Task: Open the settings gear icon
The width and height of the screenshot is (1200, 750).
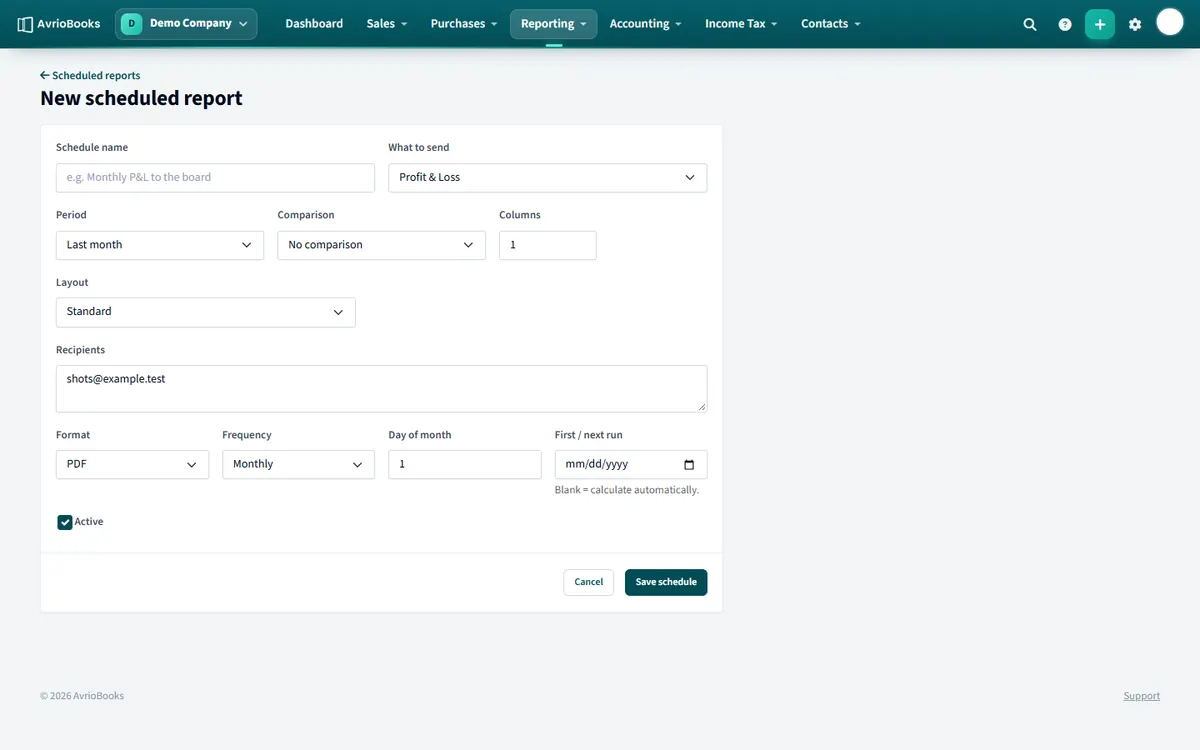Action: 1135,24
